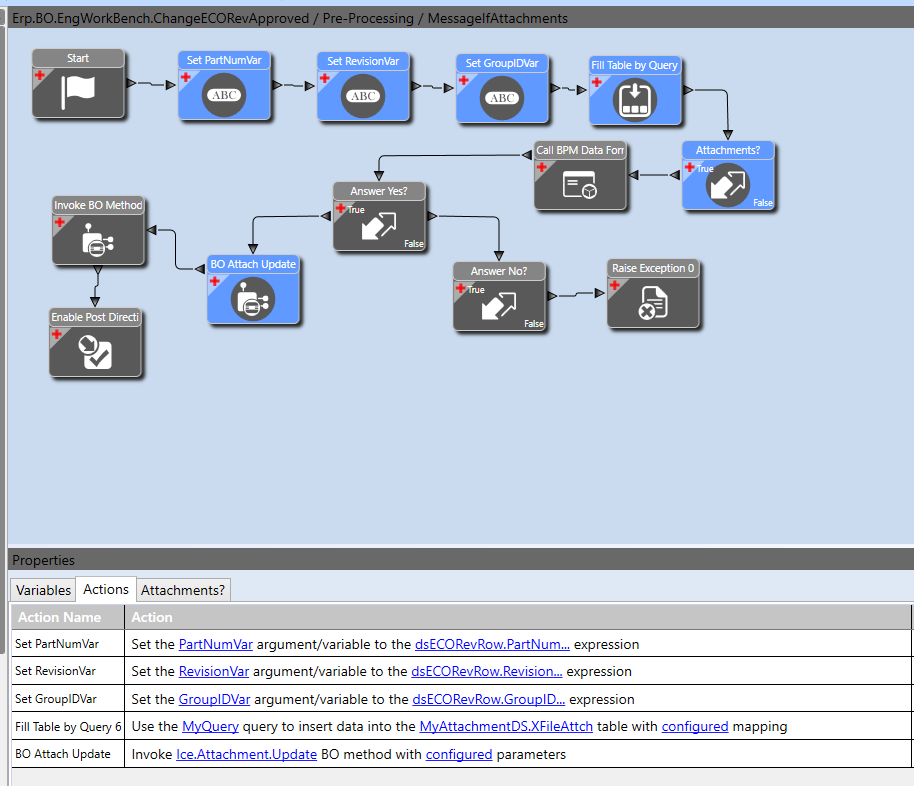Select the Set PartNumVar ABC node

(224, 86)
